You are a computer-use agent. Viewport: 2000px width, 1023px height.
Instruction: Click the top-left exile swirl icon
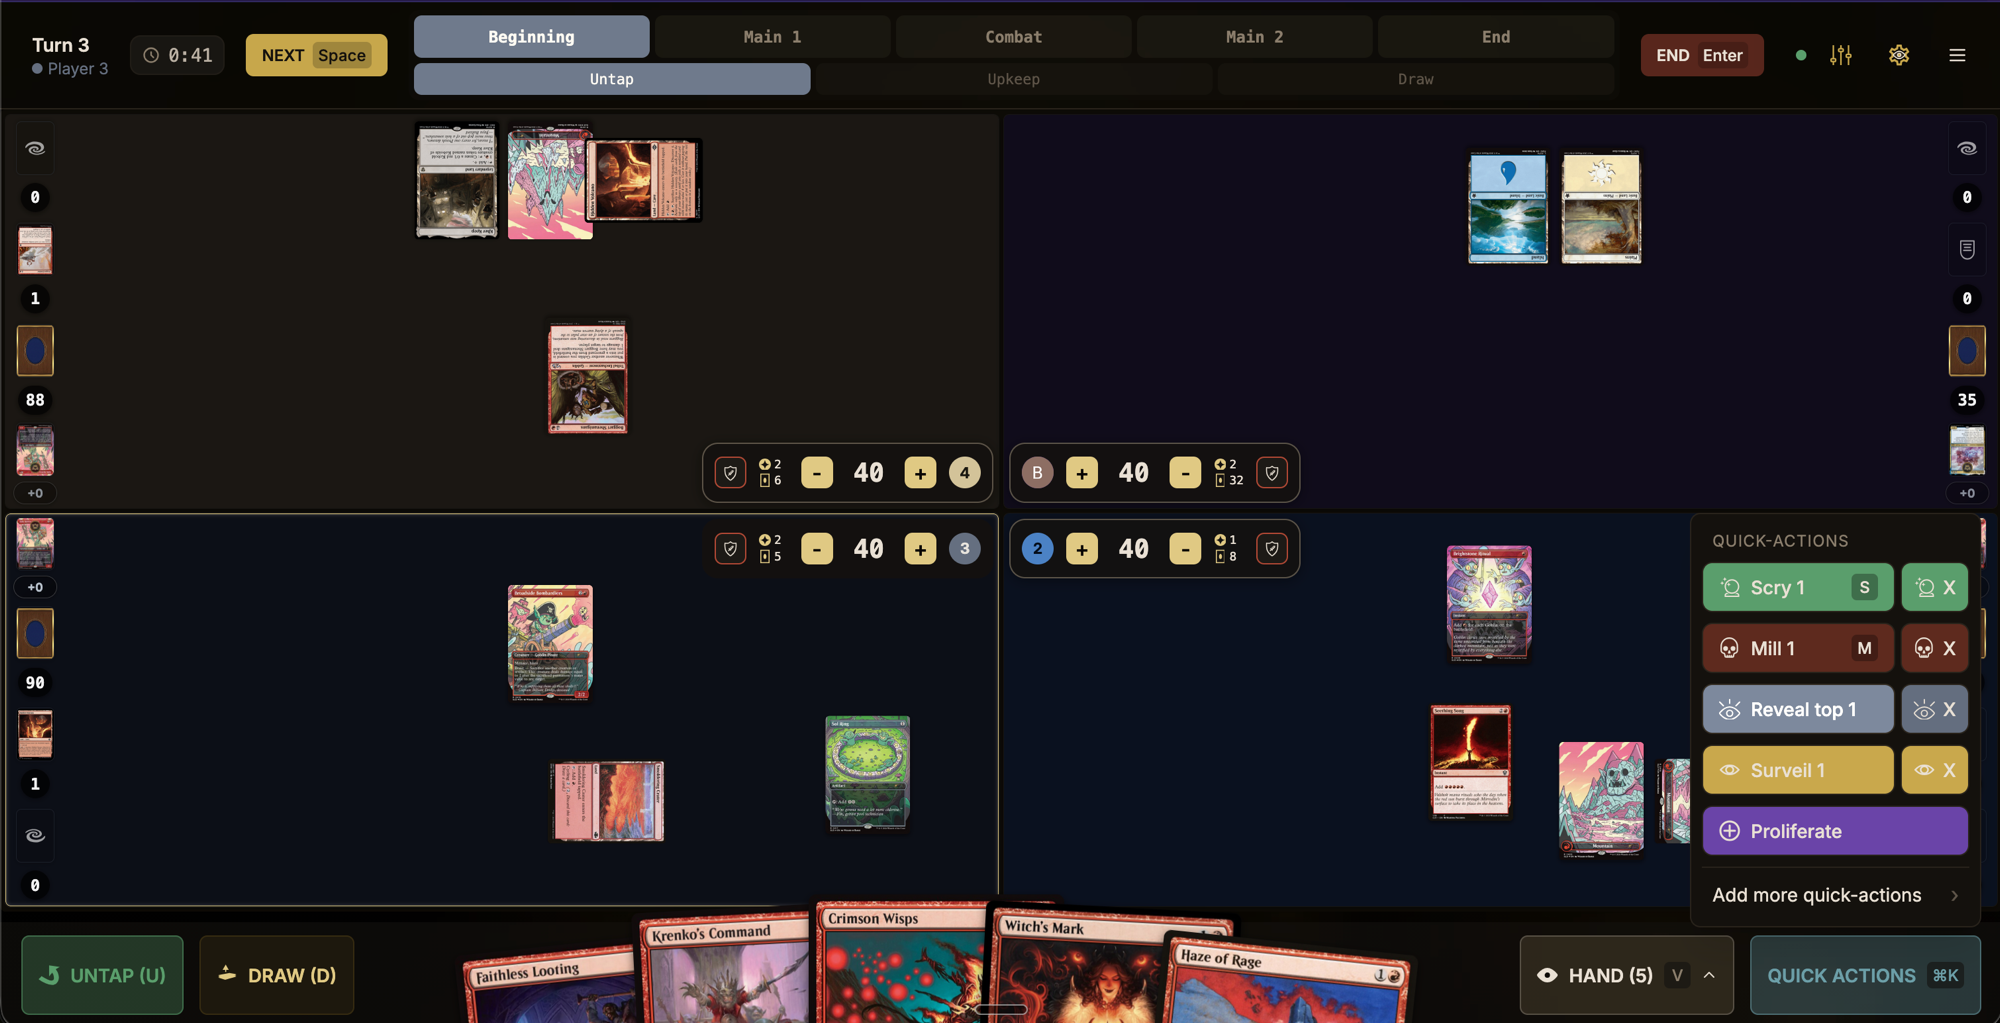pyautogui.click(x=35, y=148)
